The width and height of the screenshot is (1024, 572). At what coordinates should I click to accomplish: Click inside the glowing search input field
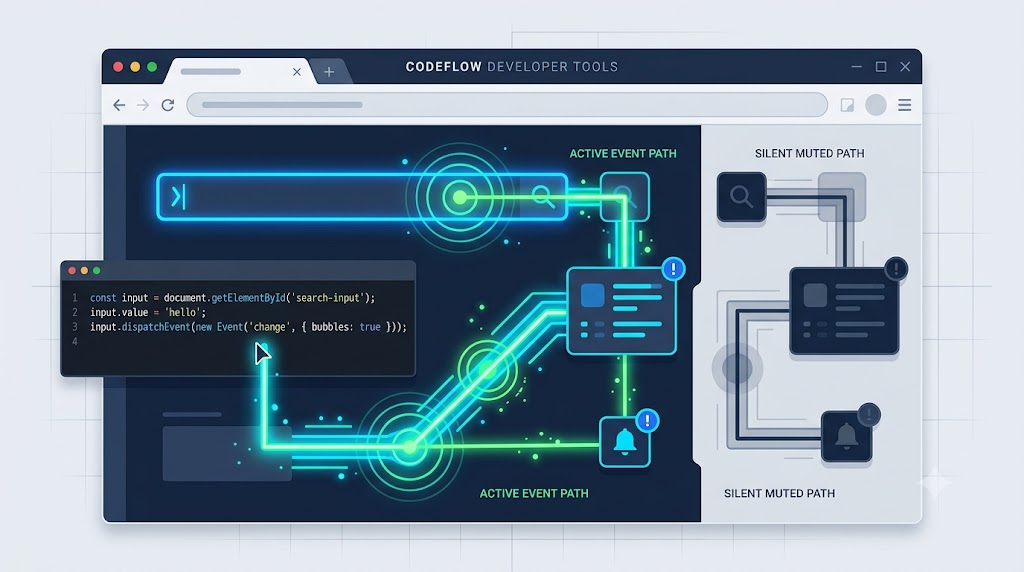click(x=362, y=197)
